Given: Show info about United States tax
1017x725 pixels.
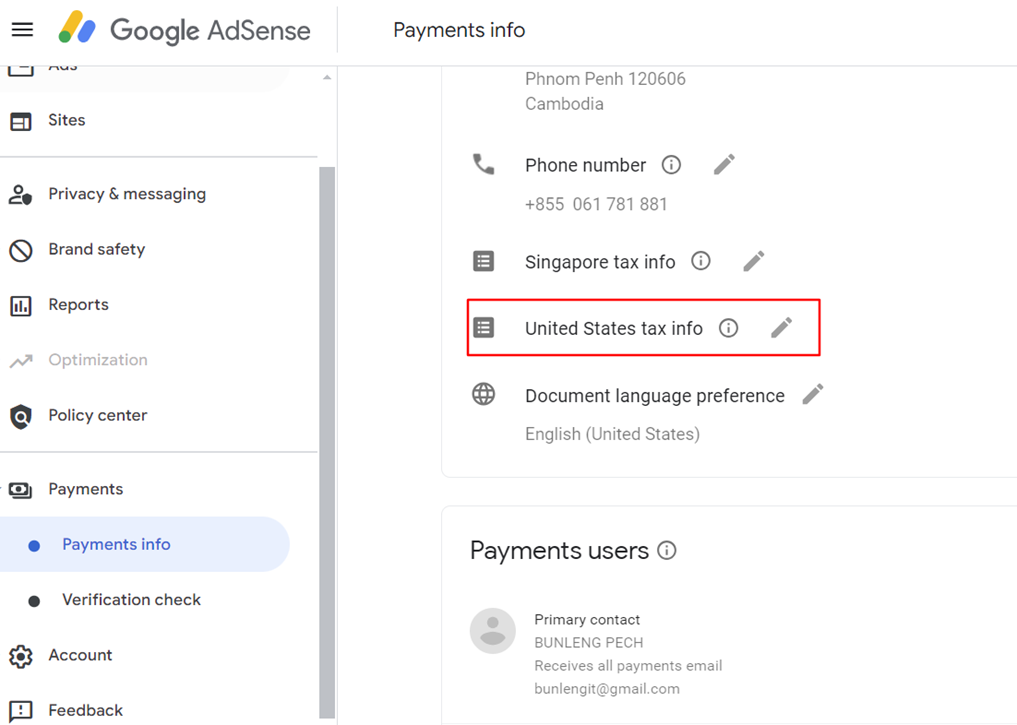Looking at the screenshot, I should (728, 327).
